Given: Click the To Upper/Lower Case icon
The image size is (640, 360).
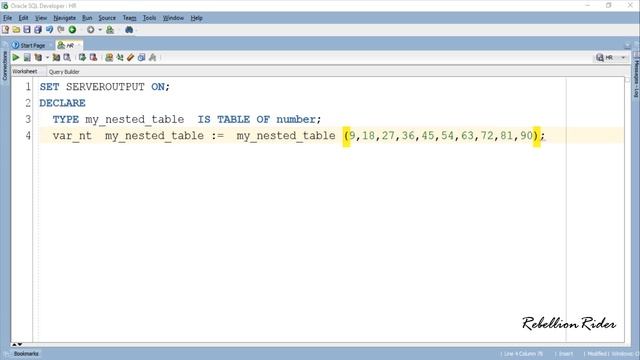Looking at the screenshot, I should point(120,58).
